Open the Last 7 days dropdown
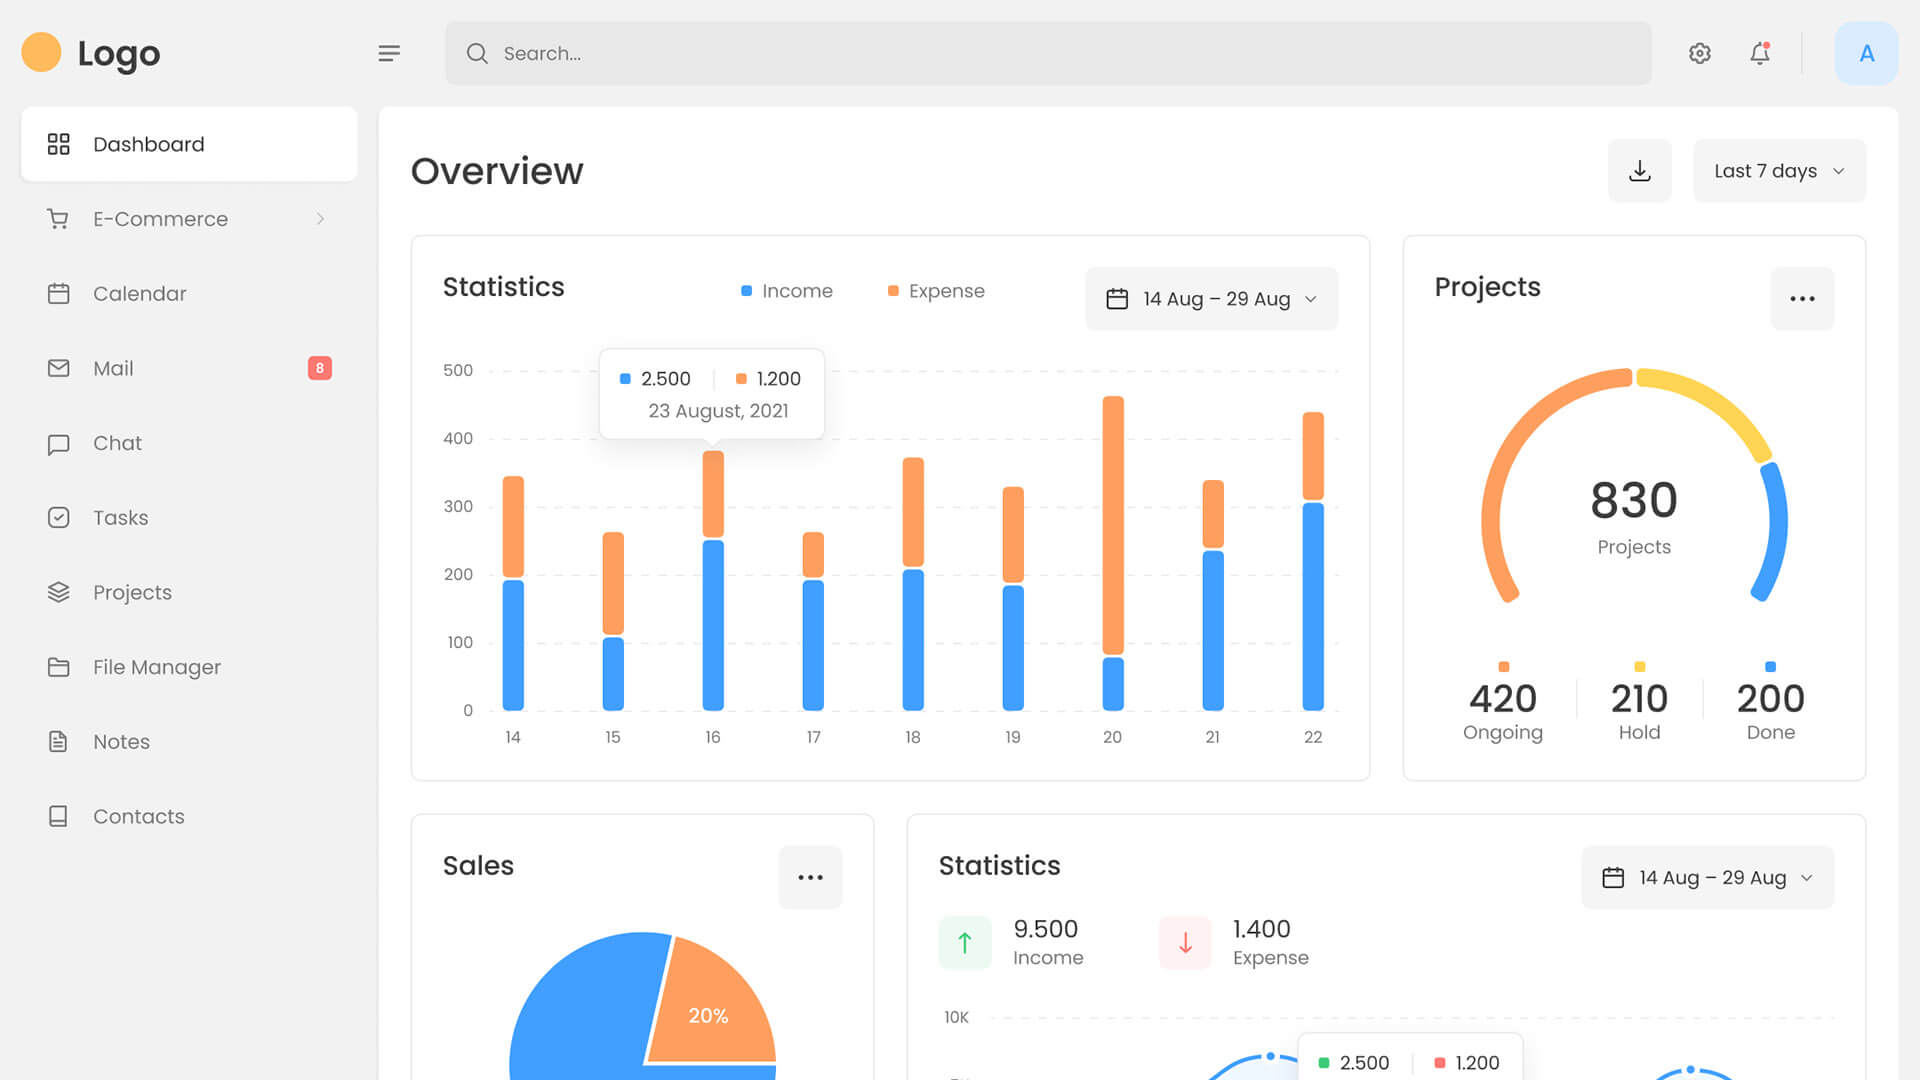Viewport: 1920px width, 1080px height. (x=1779, y=171)
